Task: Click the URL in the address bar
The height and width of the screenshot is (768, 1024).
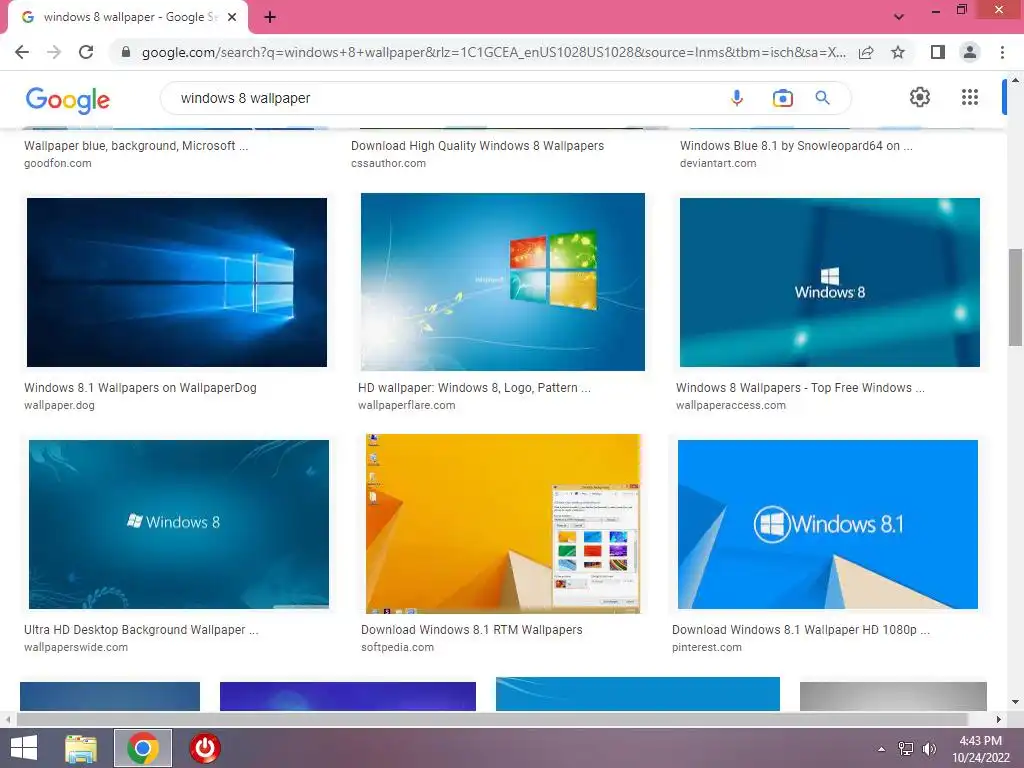Action: (493, 52)
